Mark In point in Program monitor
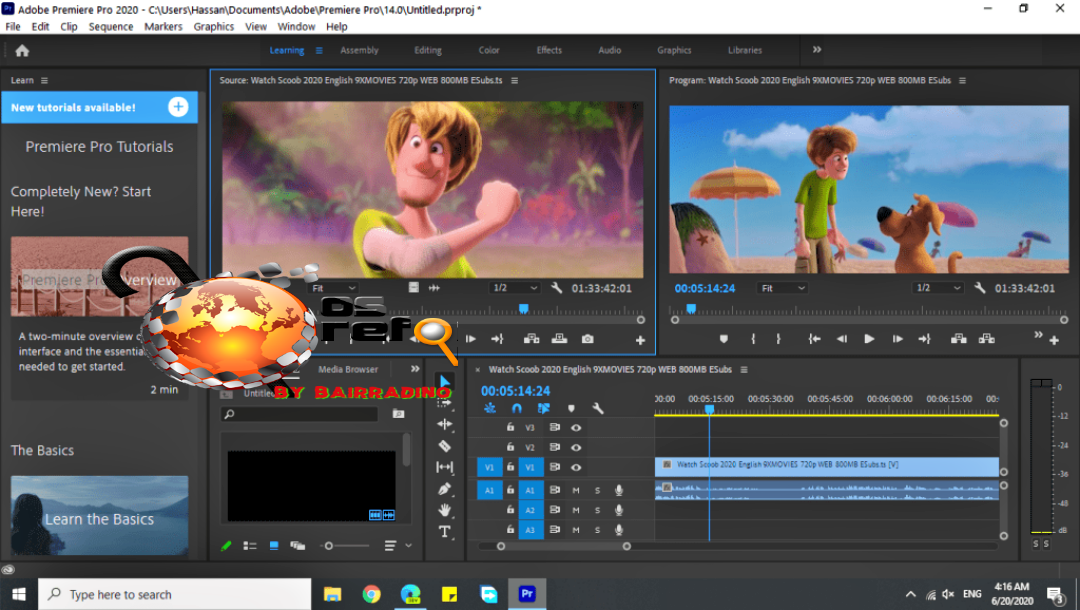The width and height of the screenshot is (1080, 610). (753, 339)
